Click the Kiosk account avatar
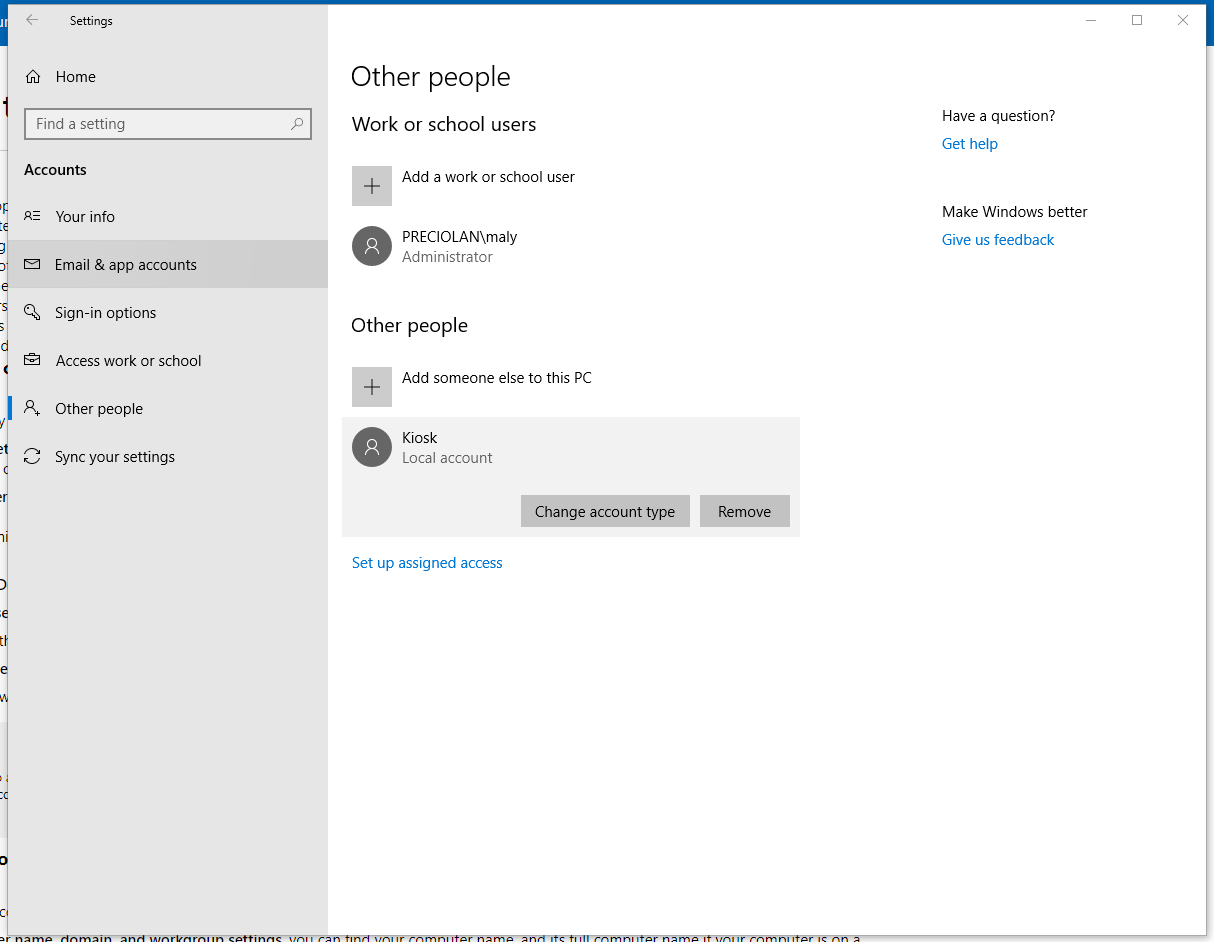1214x942 pixels. point(372,447)
